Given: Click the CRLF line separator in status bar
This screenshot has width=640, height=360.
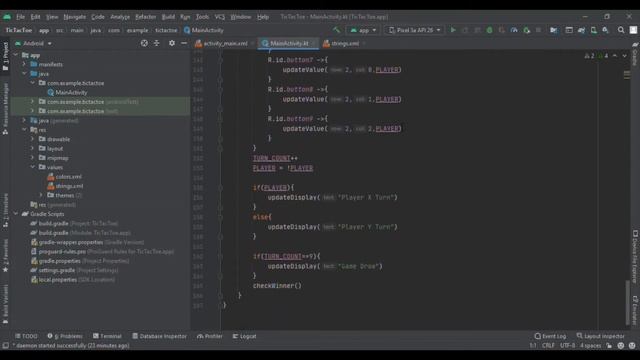Looking at the screenshot, I should (x=548, y=346).
